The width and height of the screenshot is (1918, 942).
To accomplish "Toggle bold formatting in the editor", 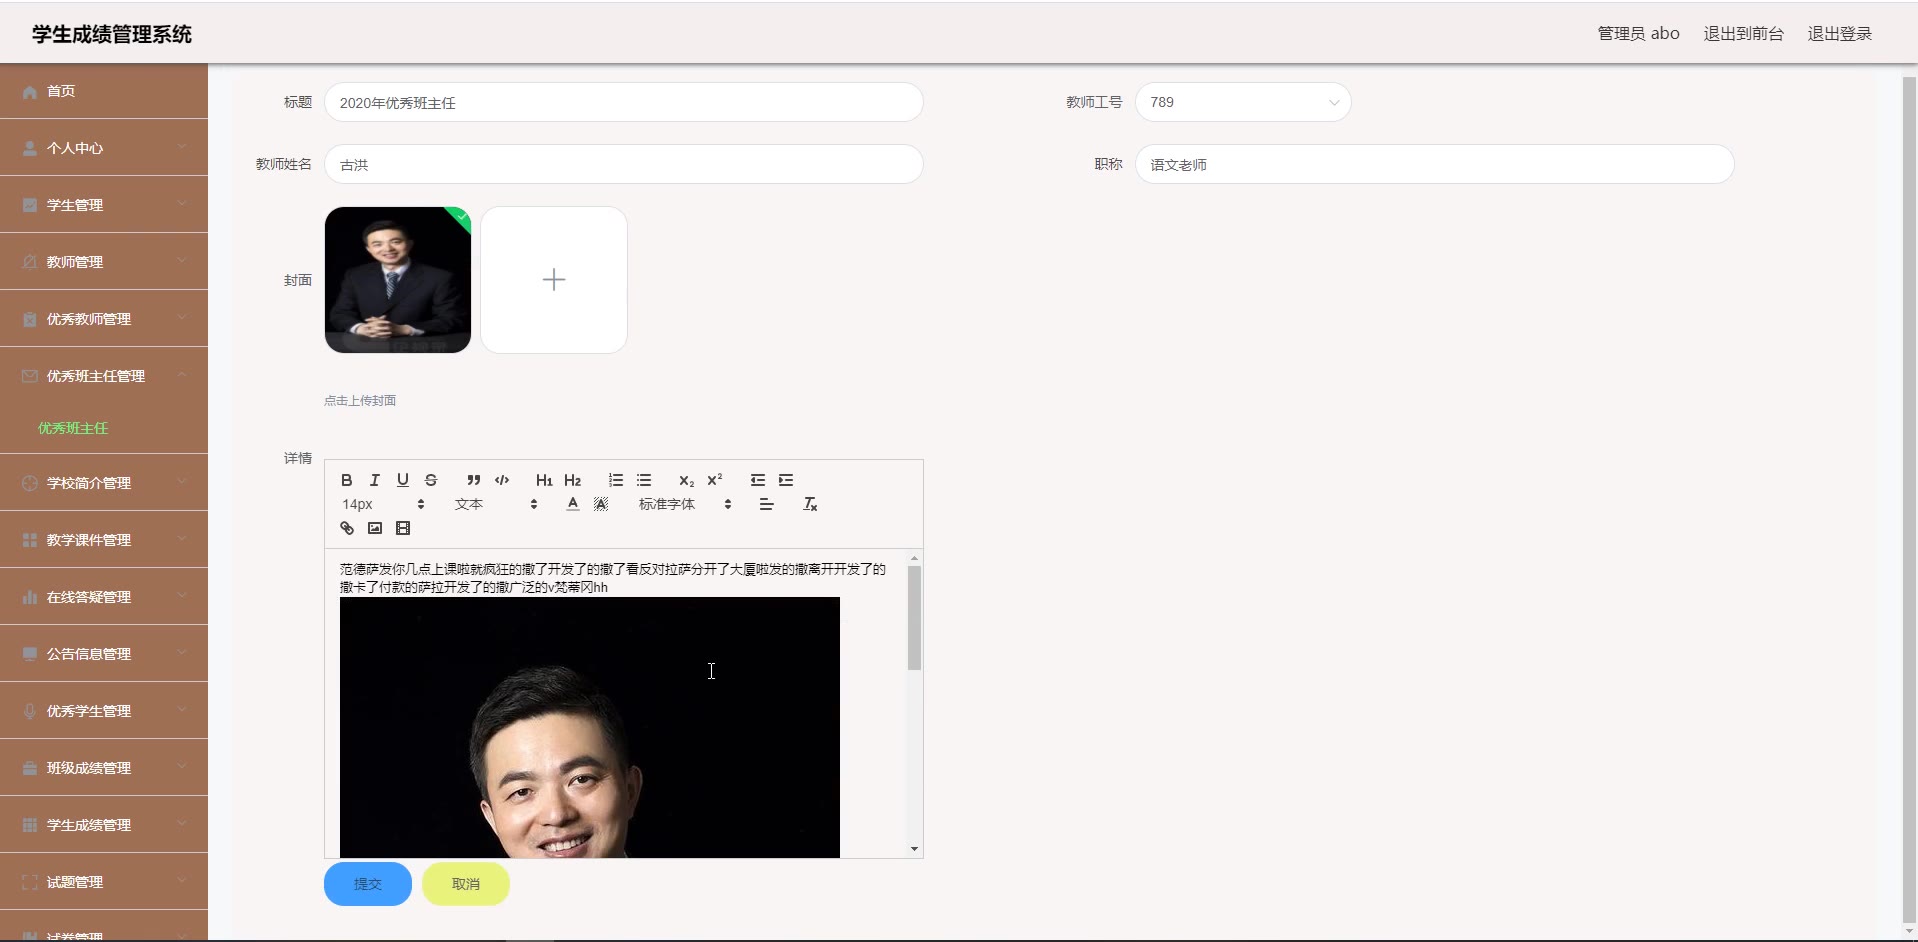I will (346, 480).
